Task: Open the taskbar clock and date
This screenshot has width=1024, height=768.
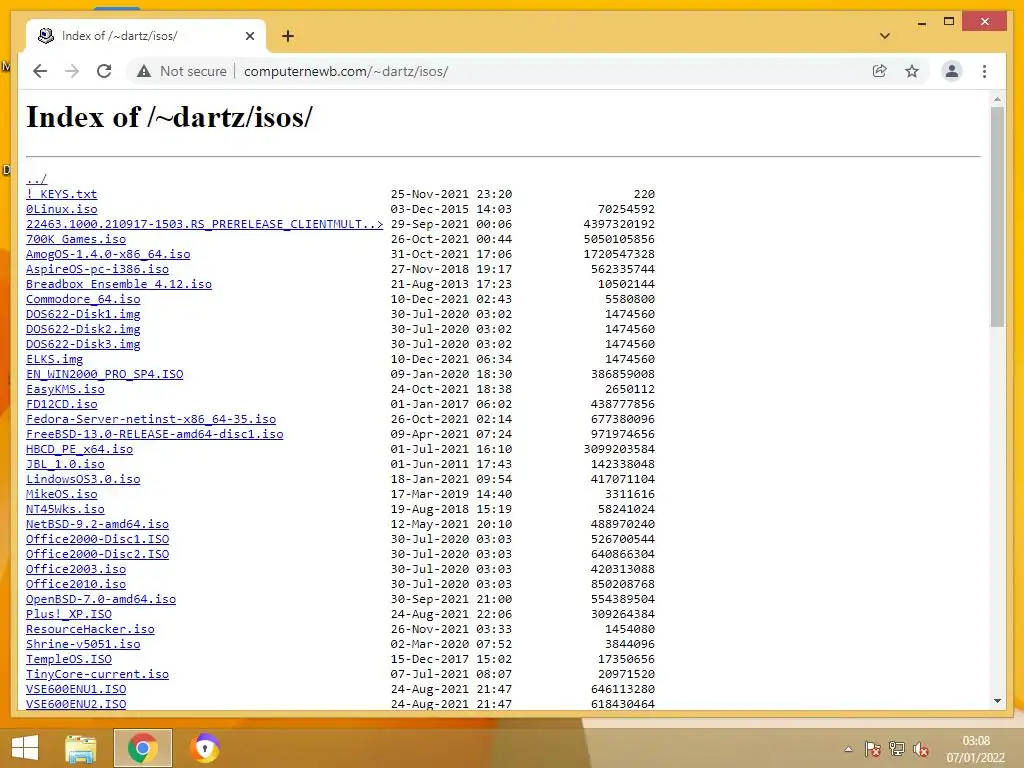Action: coord(976,749)
